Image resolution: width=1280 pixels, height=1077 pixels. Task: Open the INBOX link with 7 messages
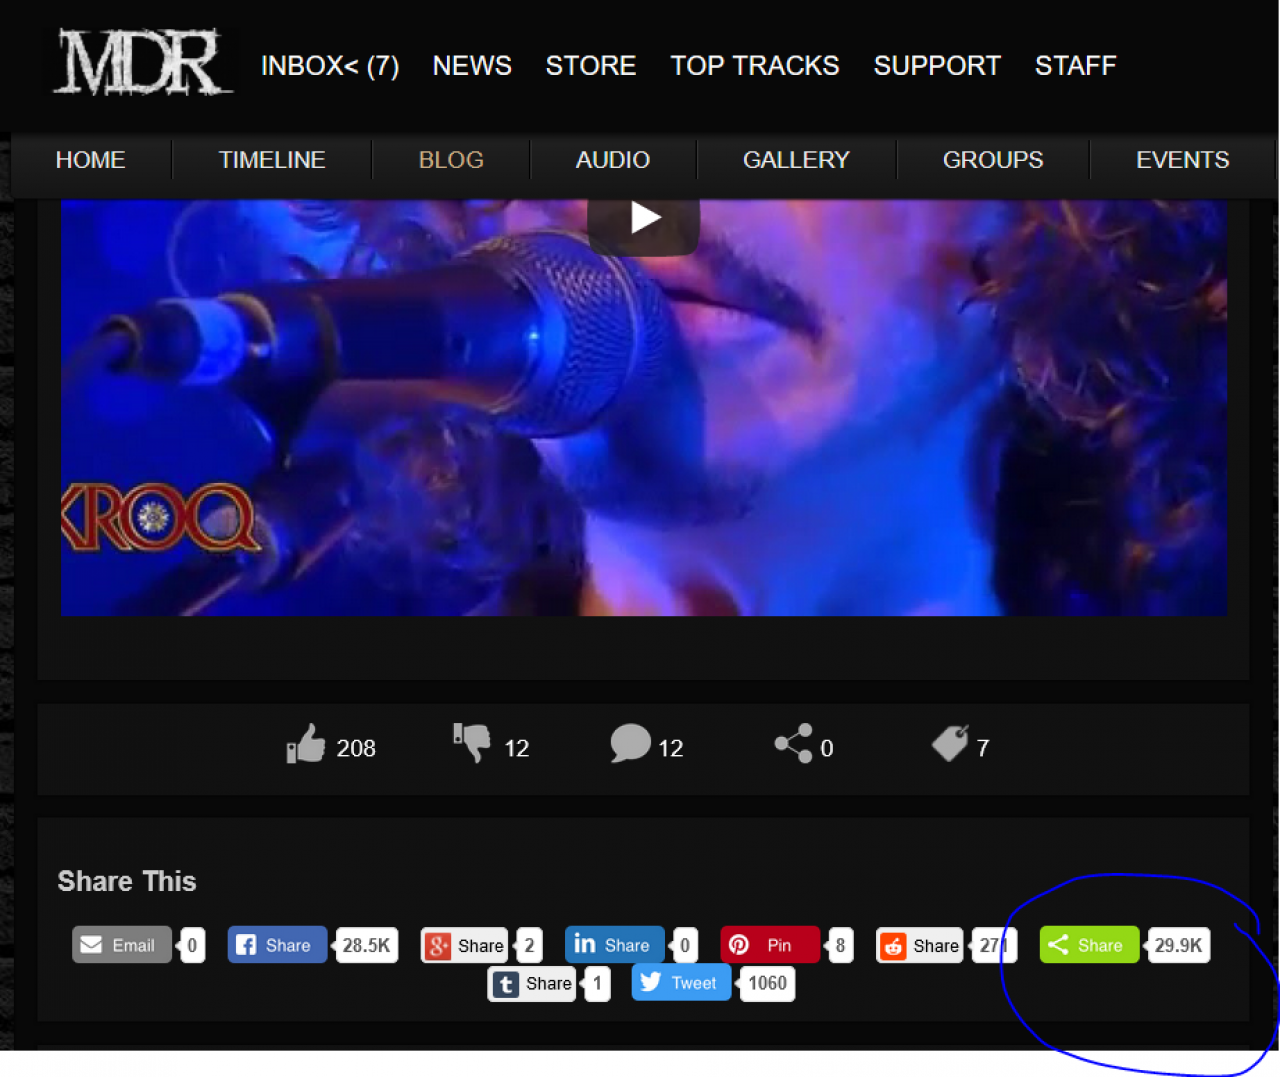[x=330, y=66]
